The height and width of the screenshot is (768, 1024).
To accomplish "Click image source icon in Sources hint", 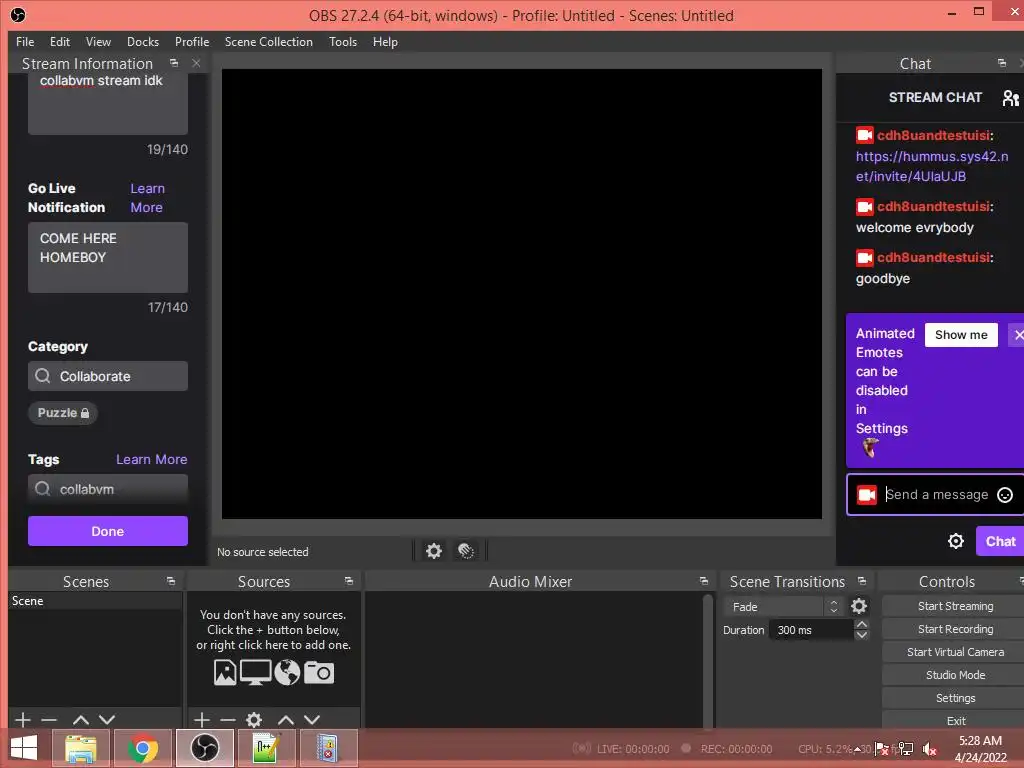I will pyautogui.click(x=225, y=672).
